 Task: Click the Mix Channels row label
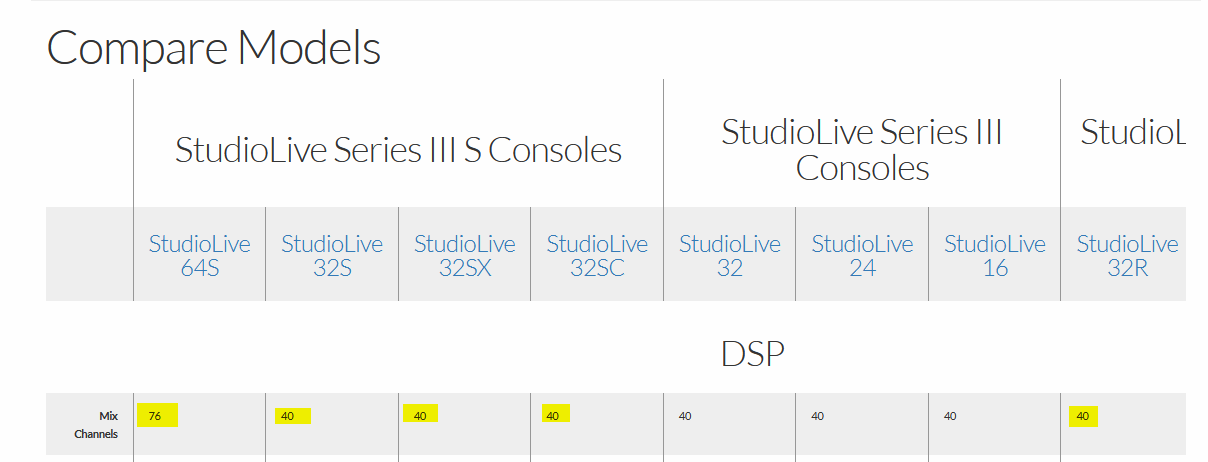pos(96,425)
